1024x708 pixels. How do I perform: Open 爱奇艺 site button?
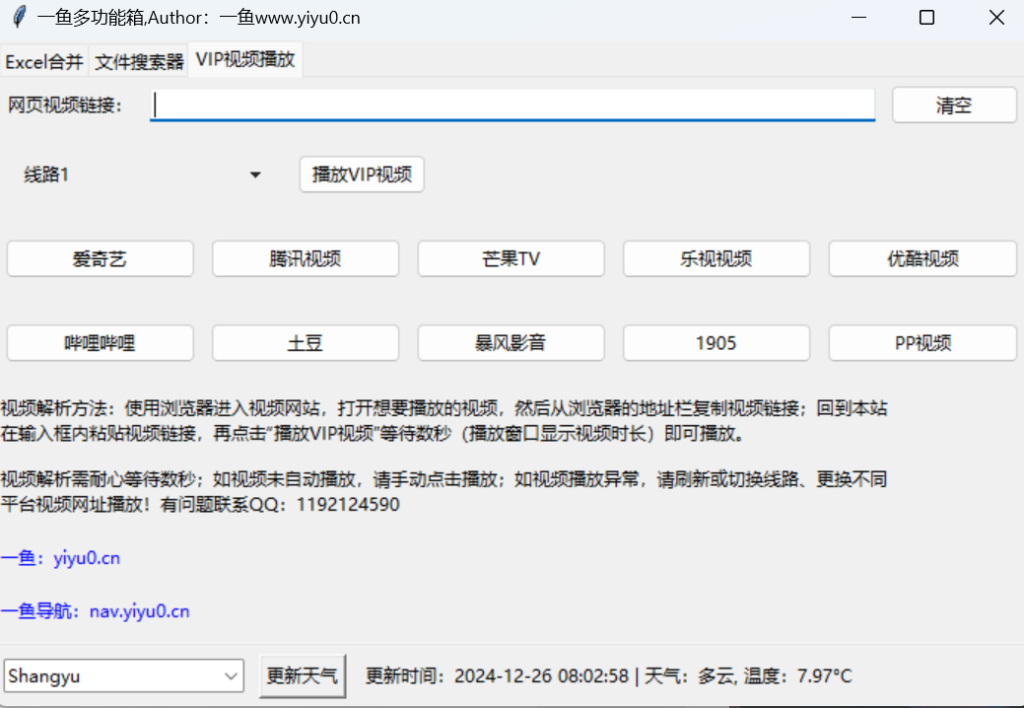100,259
